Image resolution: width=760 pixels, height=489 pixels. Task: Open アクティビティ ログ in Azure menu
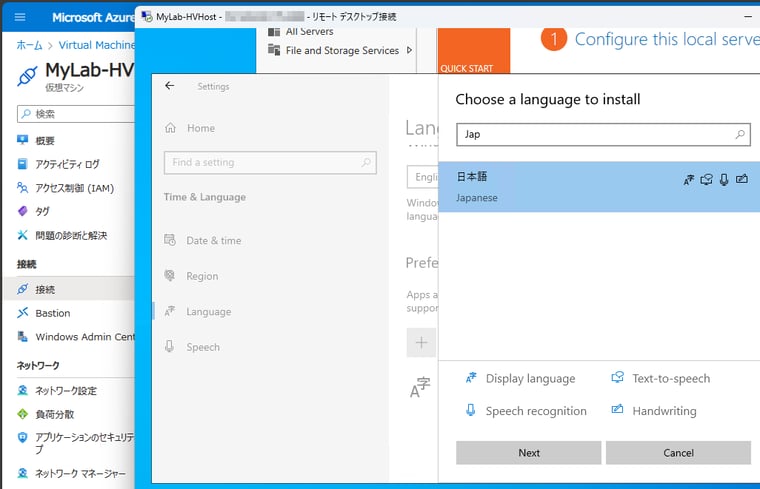pos(67,164)
